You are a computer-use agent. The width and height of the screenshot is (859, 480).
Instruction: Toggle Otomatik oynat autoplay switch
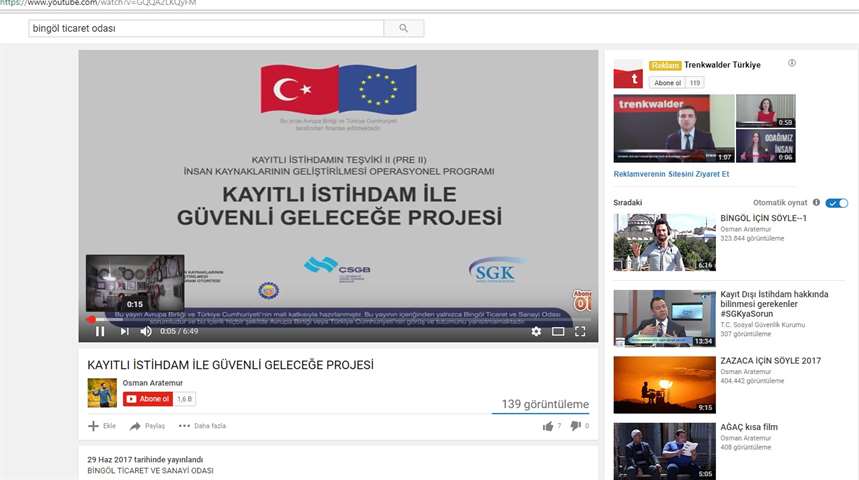837,203
